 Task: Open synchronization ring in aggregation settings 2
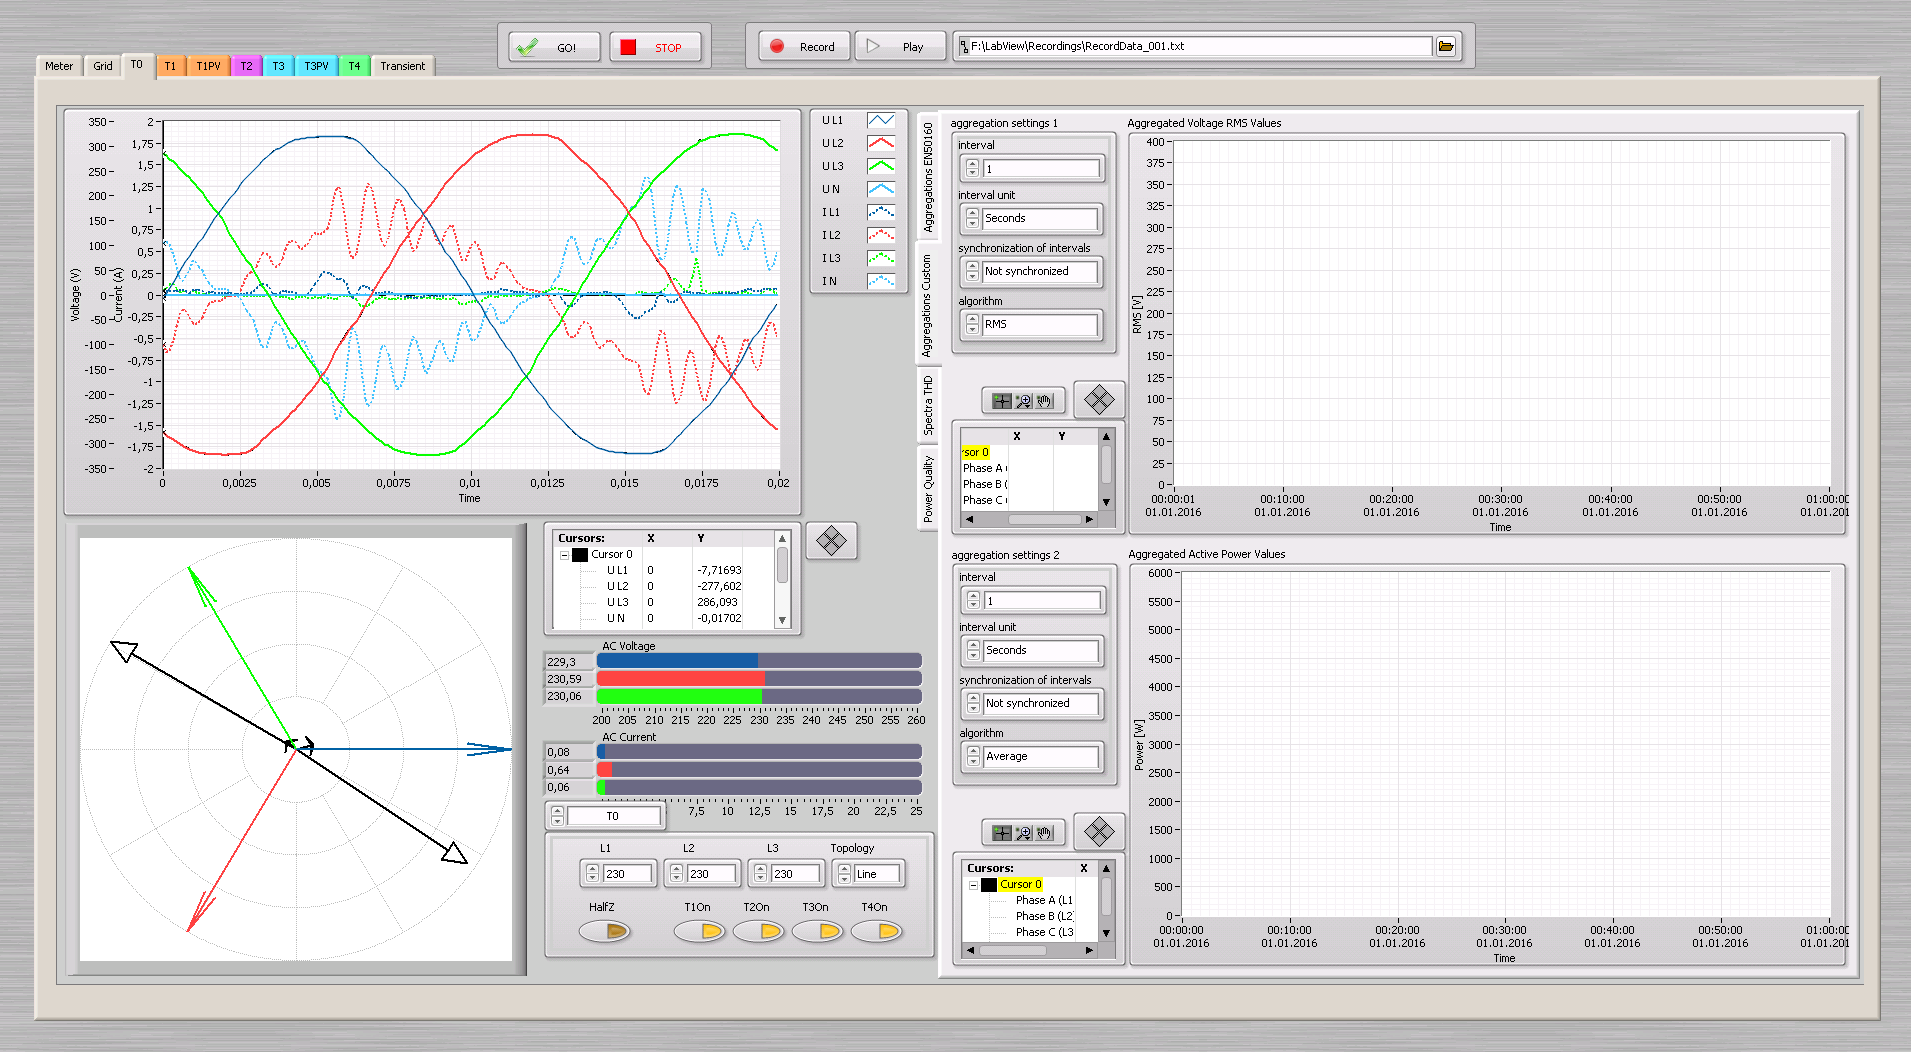coord(1041,703)
